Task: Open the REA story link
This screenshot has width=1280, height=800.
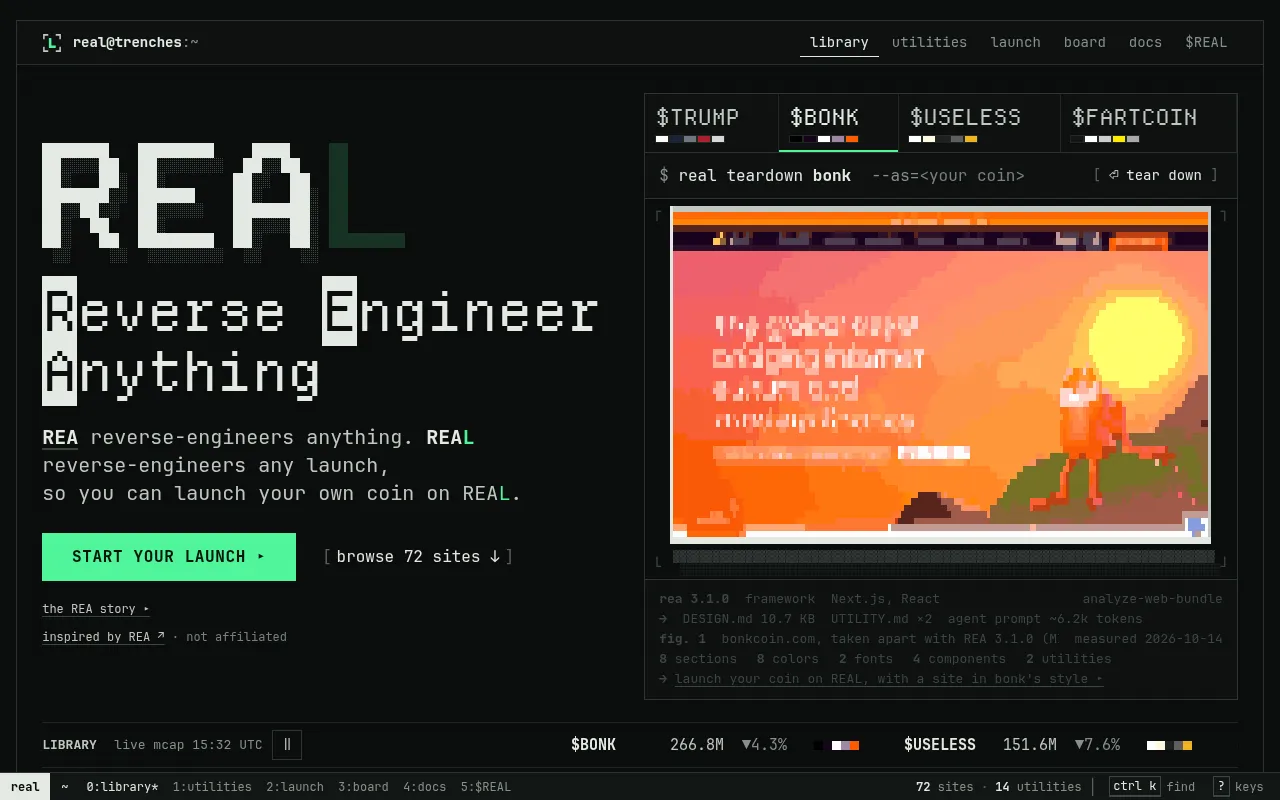Action: (x=96, y=609)
